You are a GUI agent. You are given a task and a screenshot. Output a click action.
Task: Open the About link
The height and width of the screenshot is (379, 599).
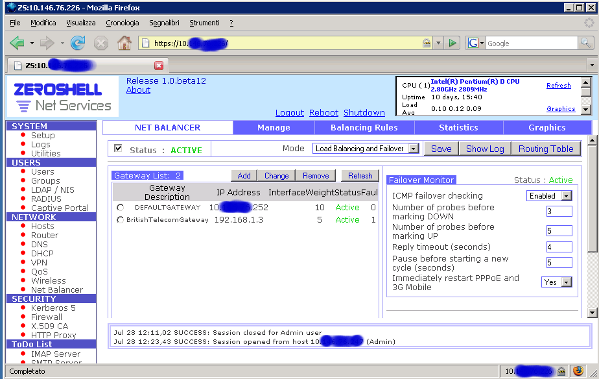(x=138, y=90)
